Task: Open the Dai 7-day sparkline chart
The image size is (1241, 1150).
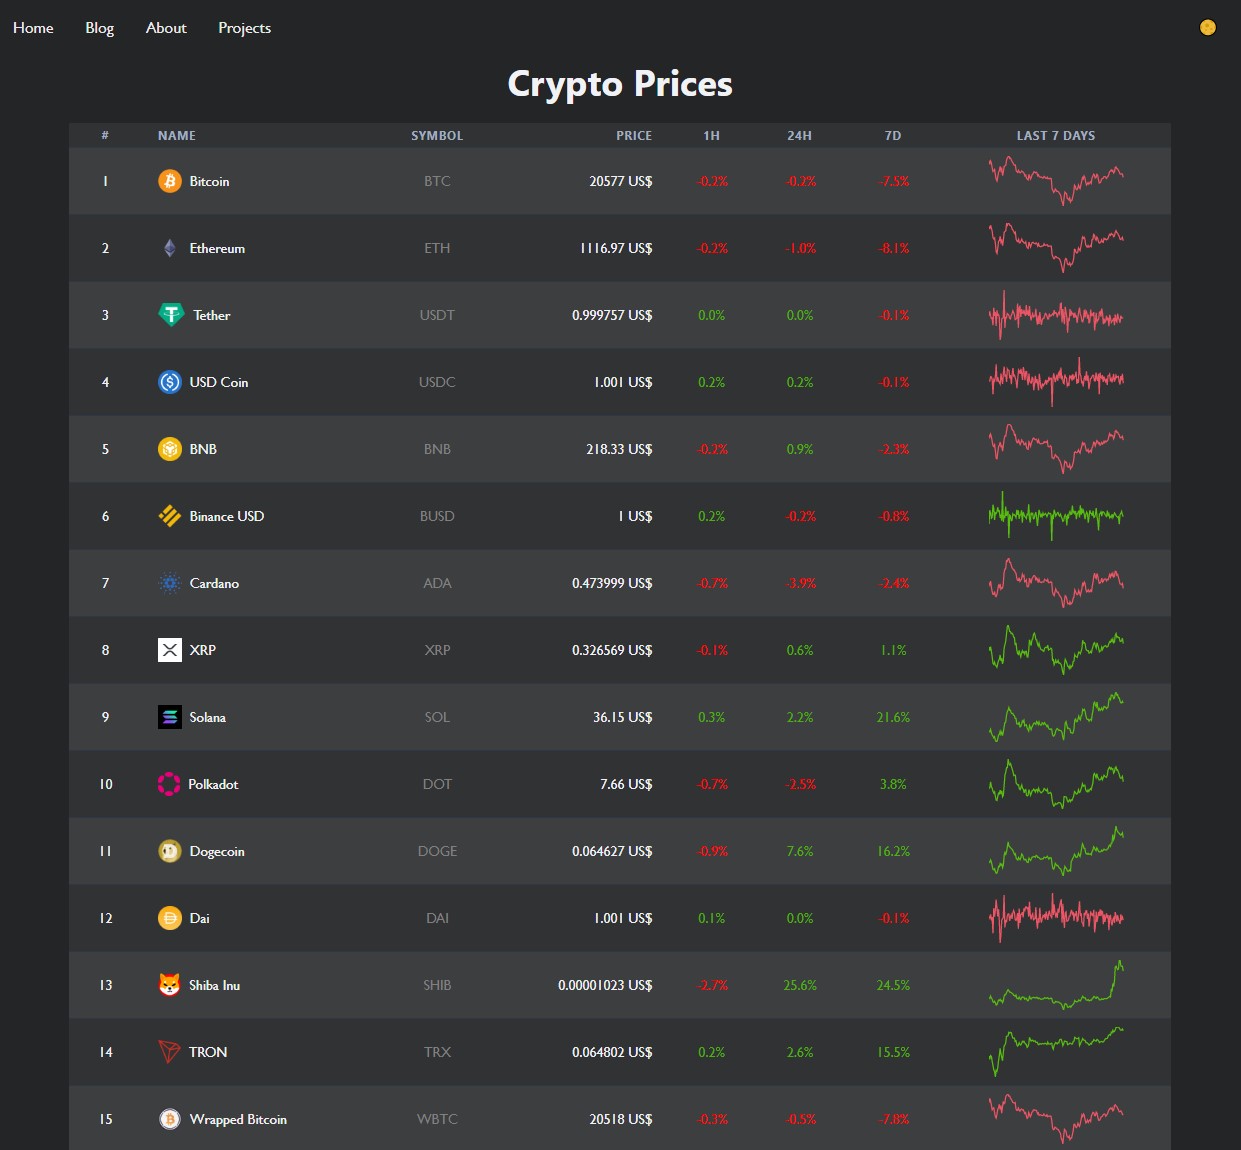Action: pos(1056,918)
